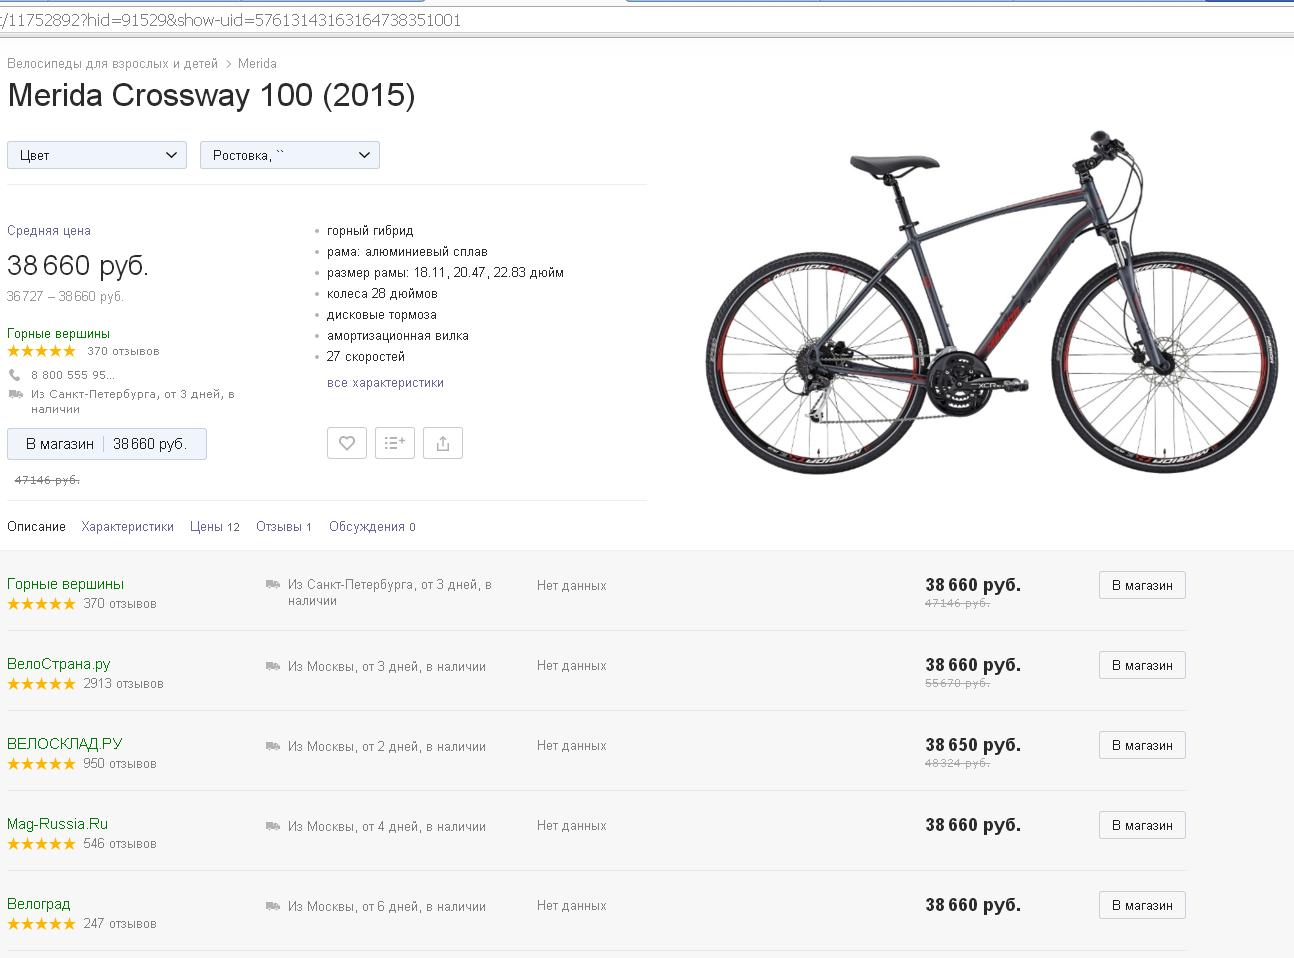
Task: Select the Отзывы 1 tab
Action: [x=284, y=527]
